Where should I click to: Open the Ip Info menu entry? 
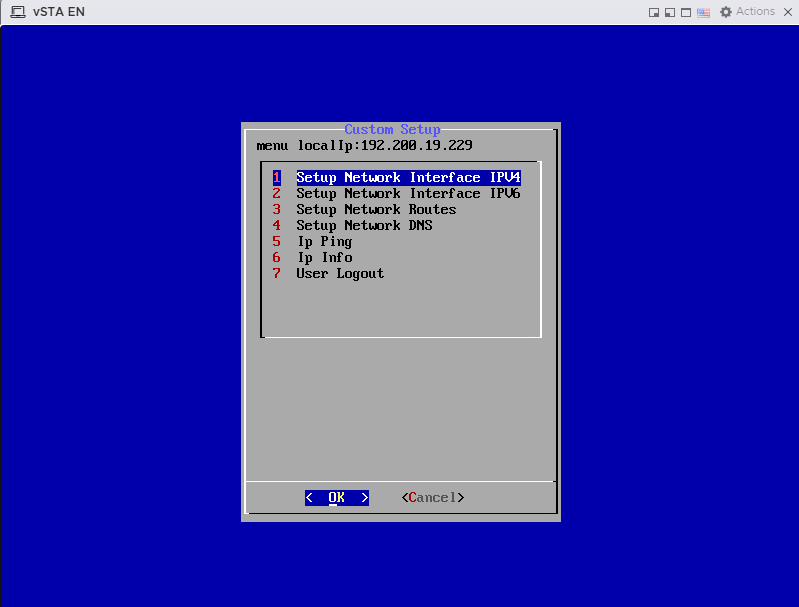[324, 258]
